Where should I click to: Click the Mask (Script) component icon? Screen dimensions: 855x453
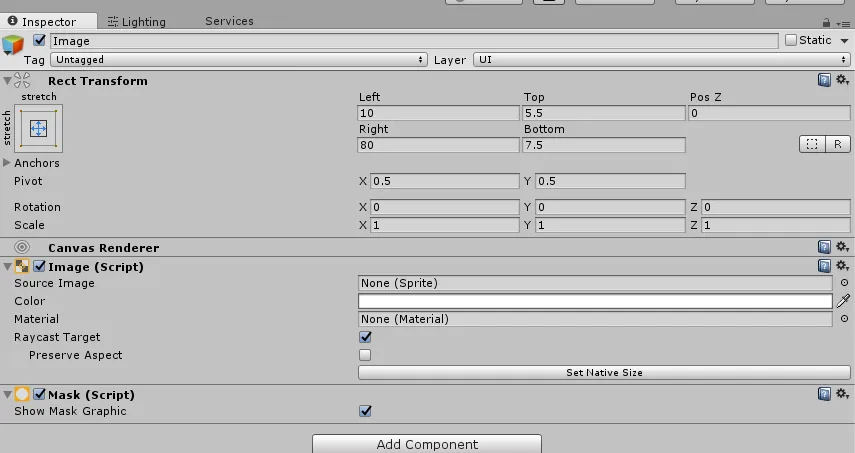coord(22,394)
